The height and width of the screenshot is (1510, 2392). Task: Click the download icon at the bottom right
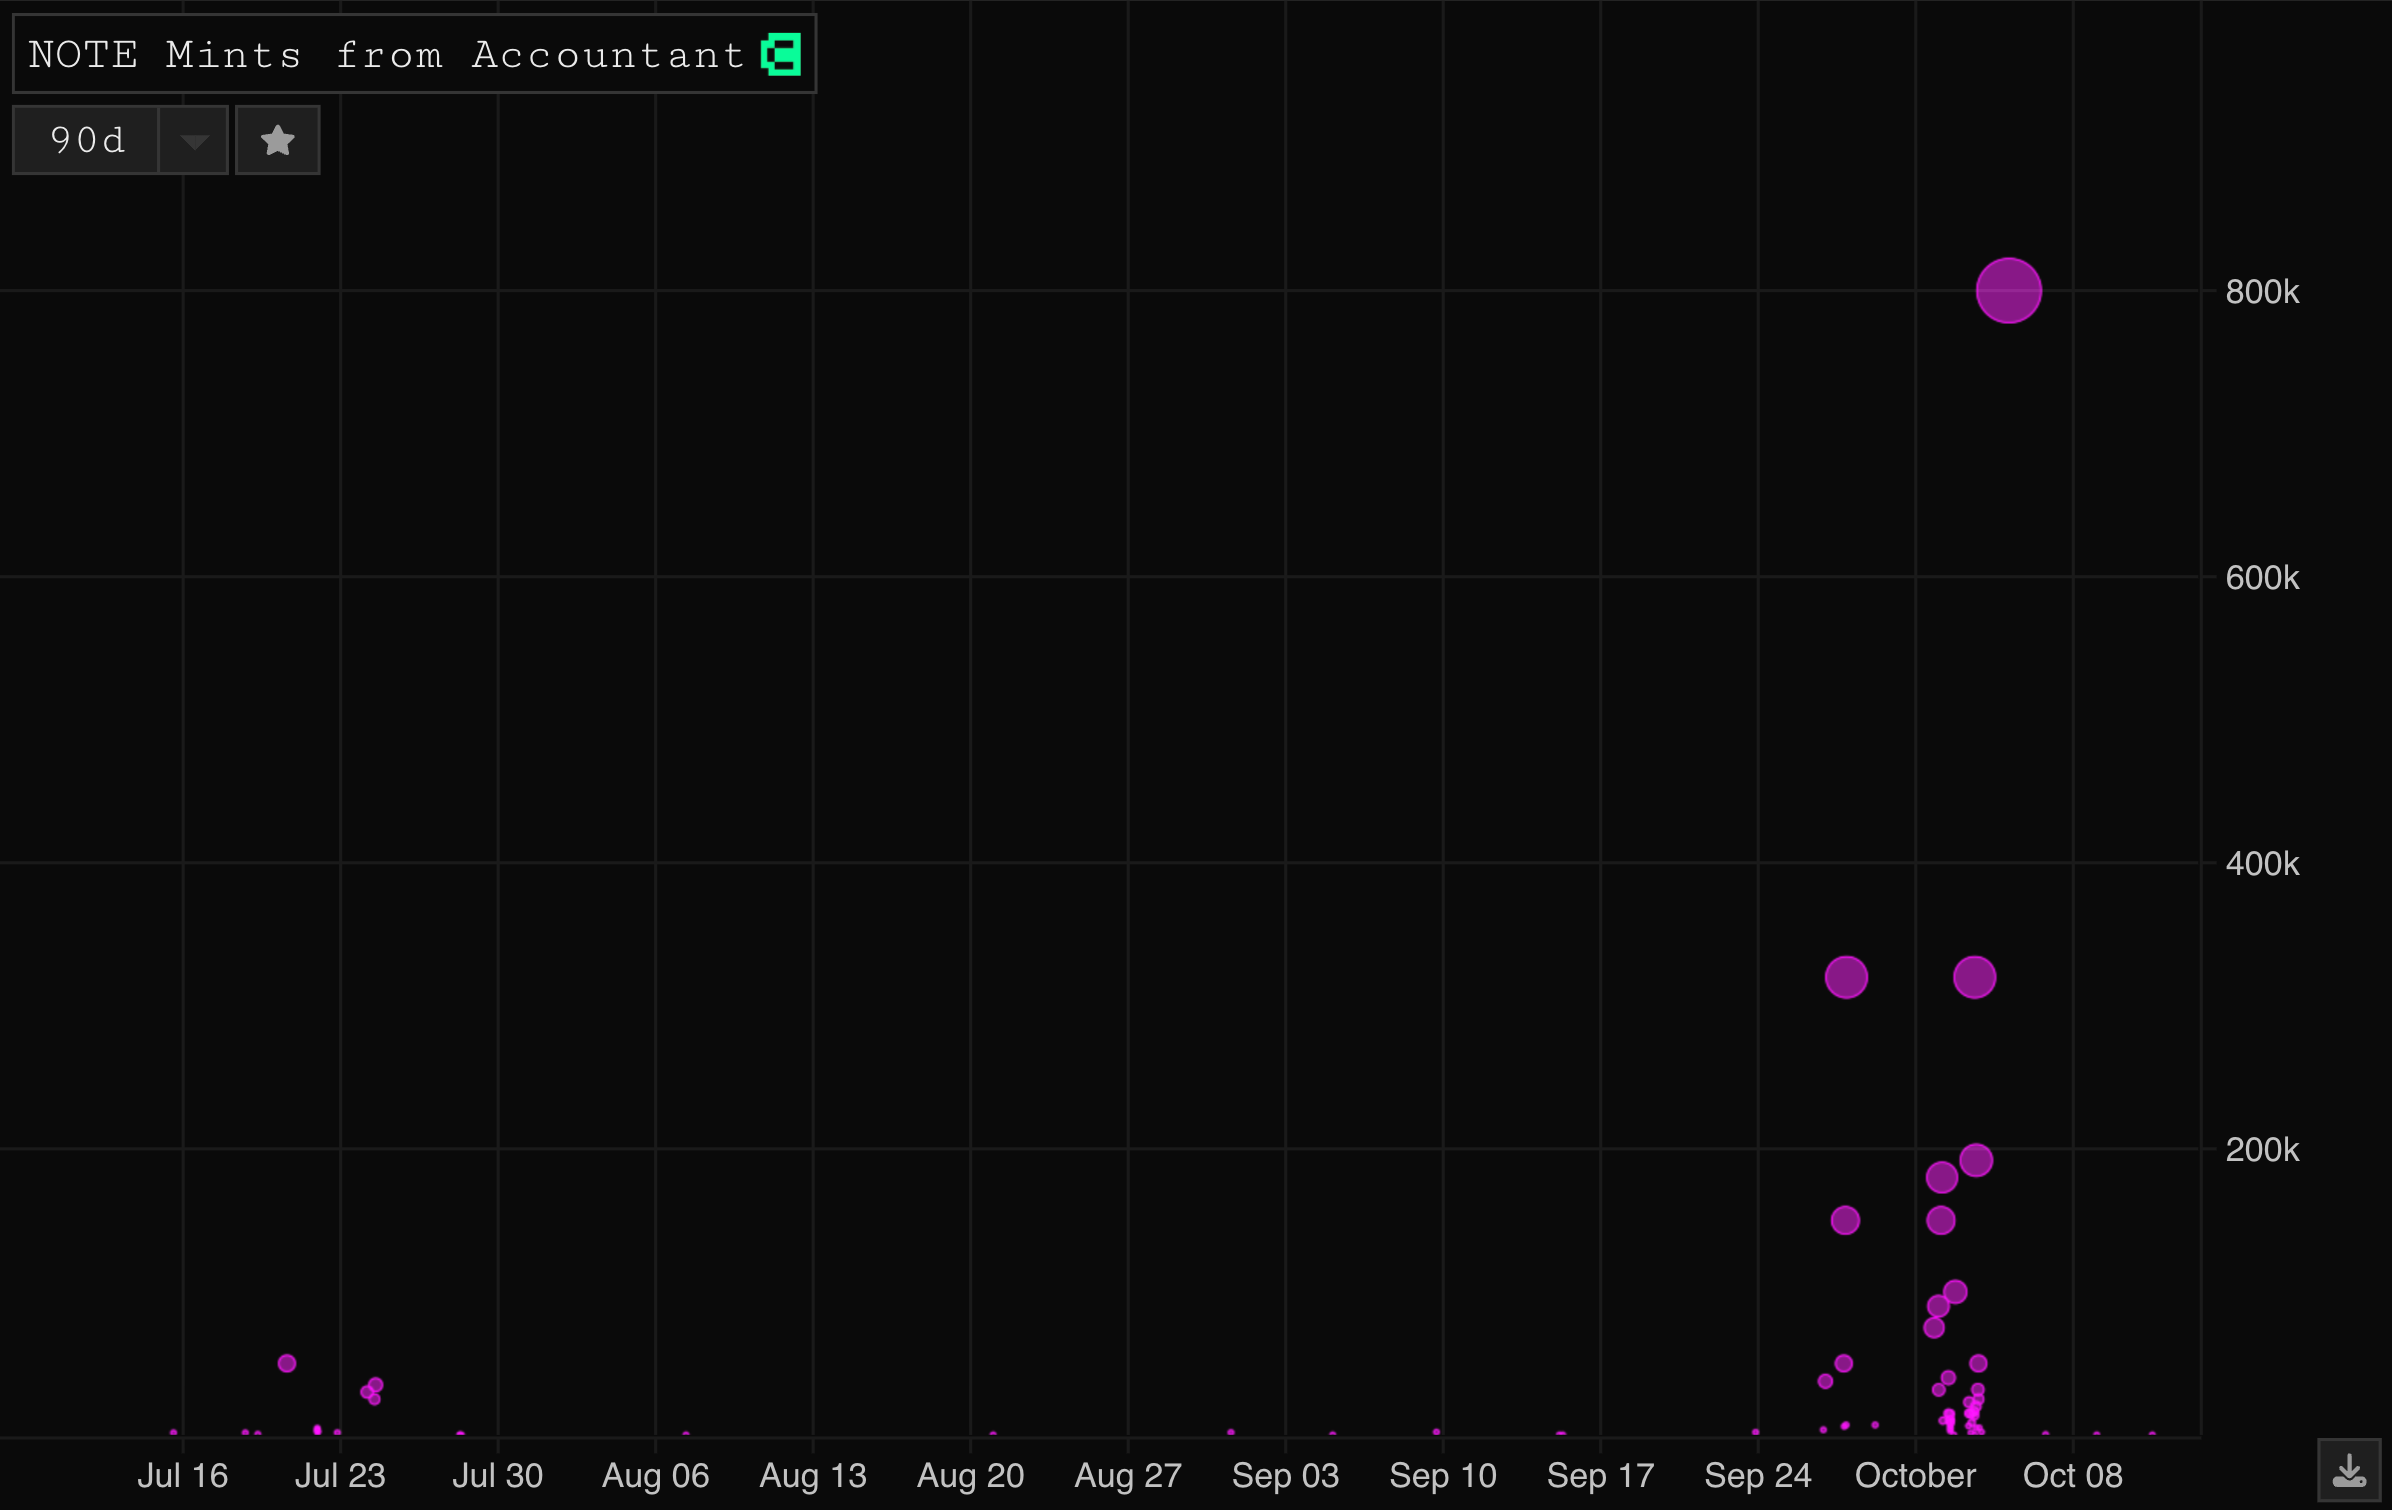2348,1470
